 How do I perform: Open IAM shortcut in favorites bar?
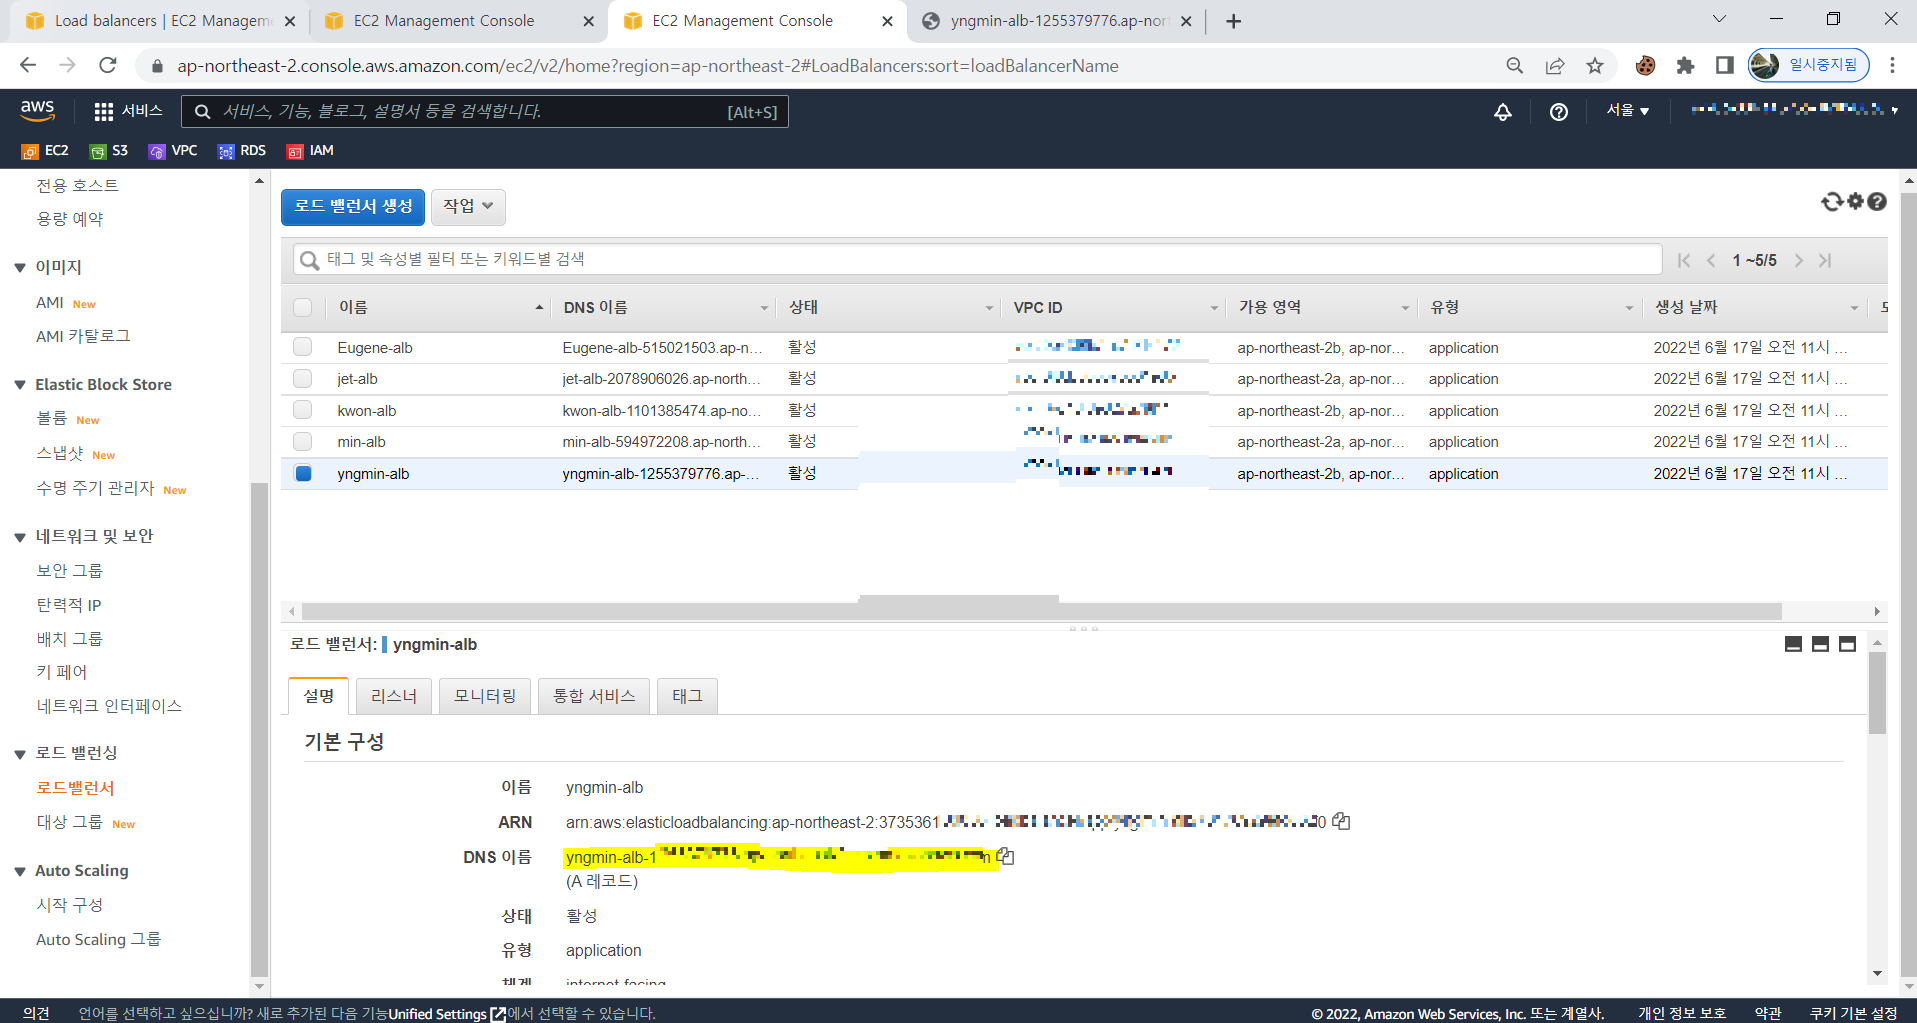(x=310, y=151)
